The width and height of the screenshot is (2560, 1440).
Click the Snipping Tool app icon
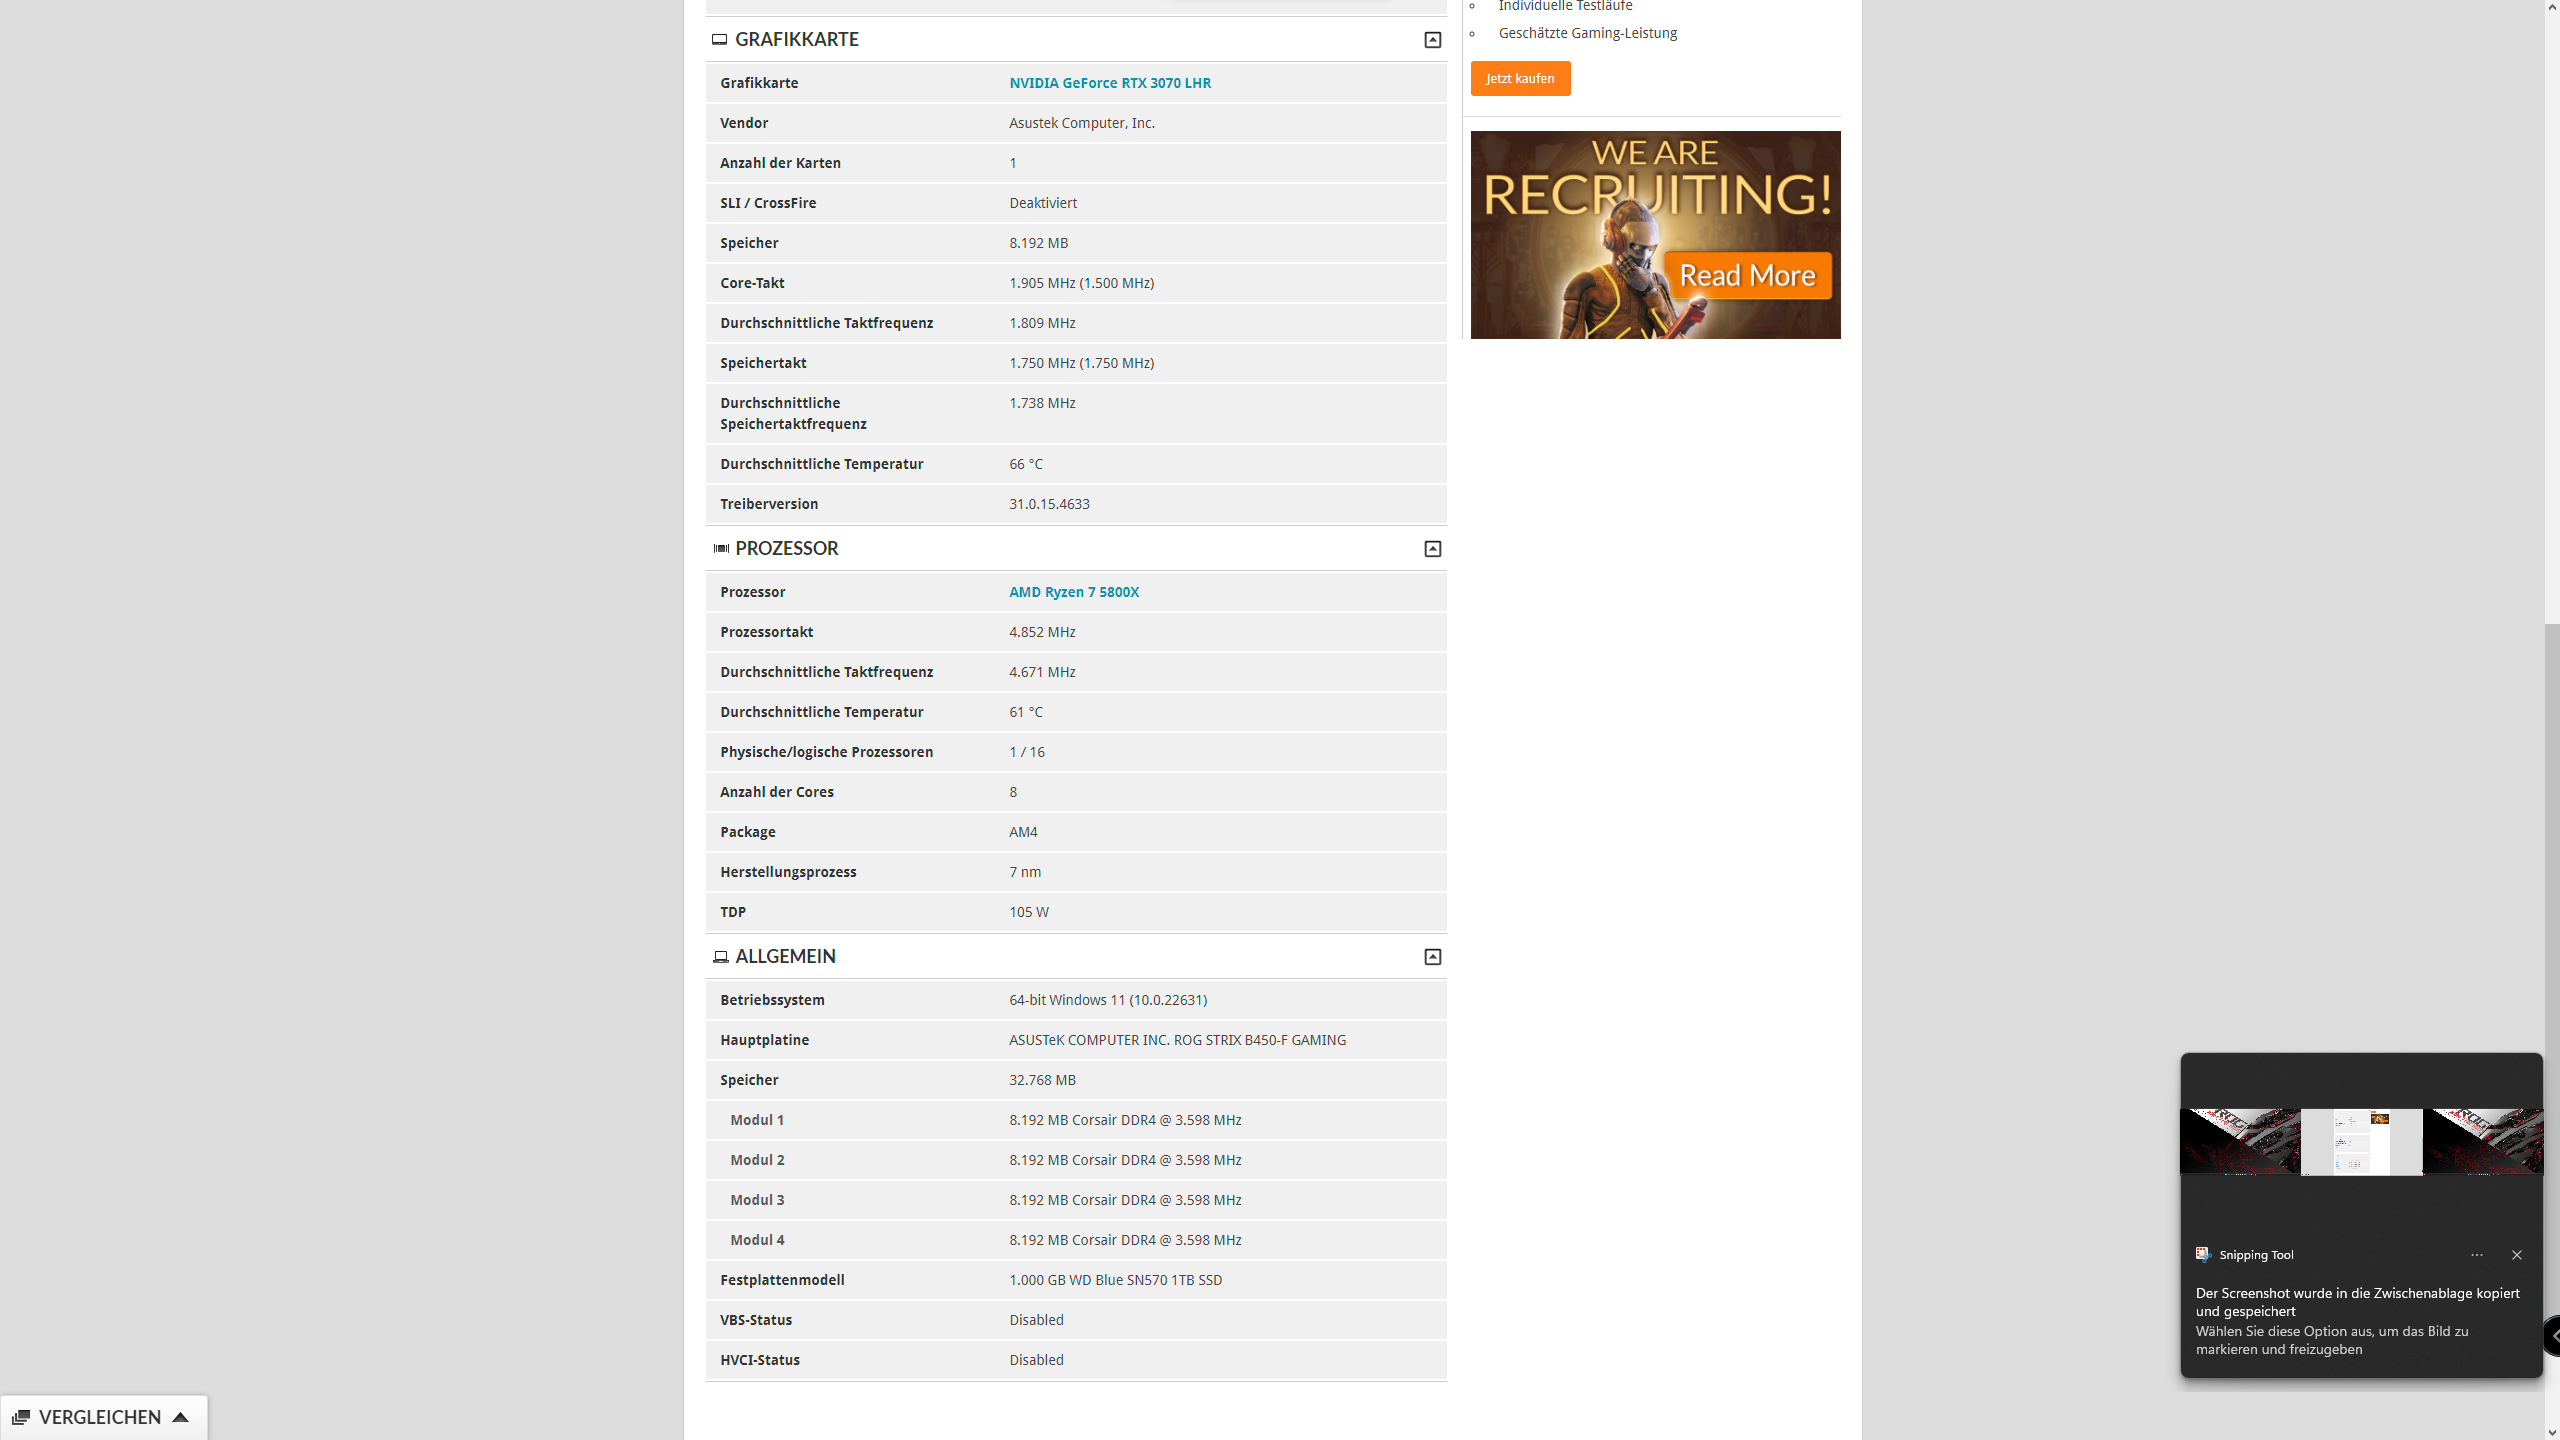(2202, 1254)
